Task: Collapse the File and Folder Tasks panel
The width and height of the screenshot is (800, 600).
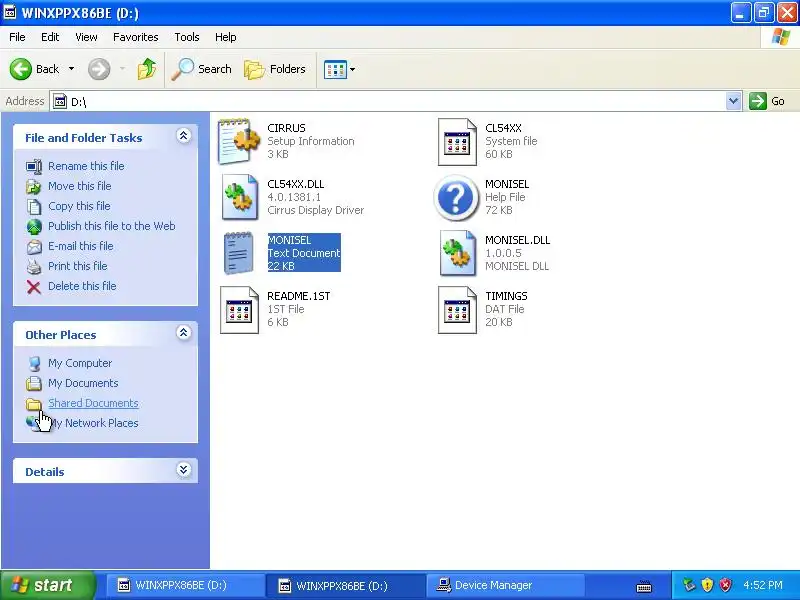Action: click(184, 136)
